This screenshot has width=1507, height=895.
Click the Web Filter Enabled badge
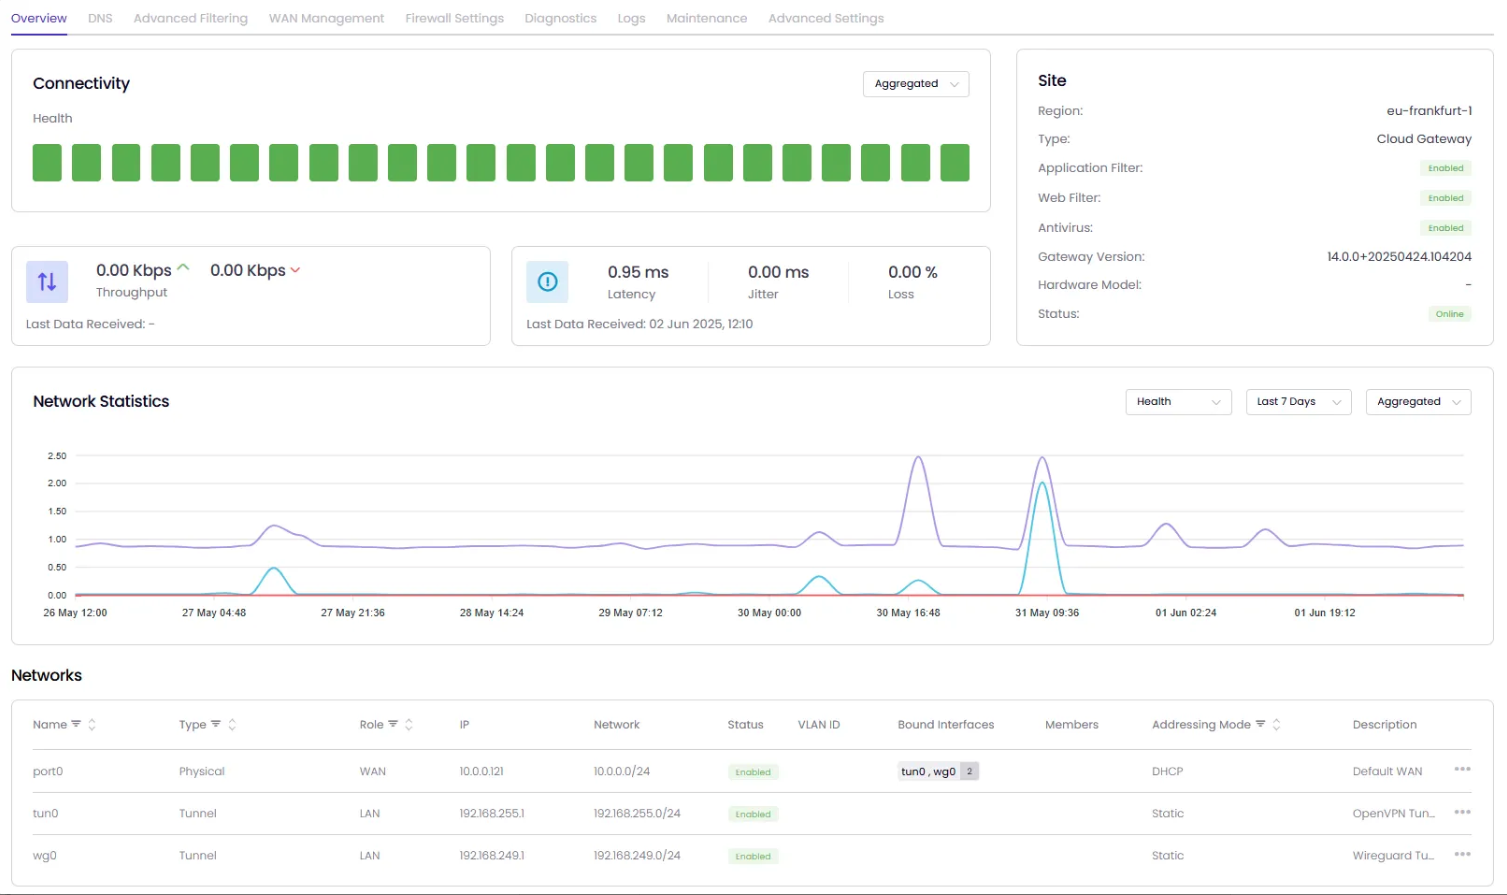pyautogui.click(x=1445, y=198)
